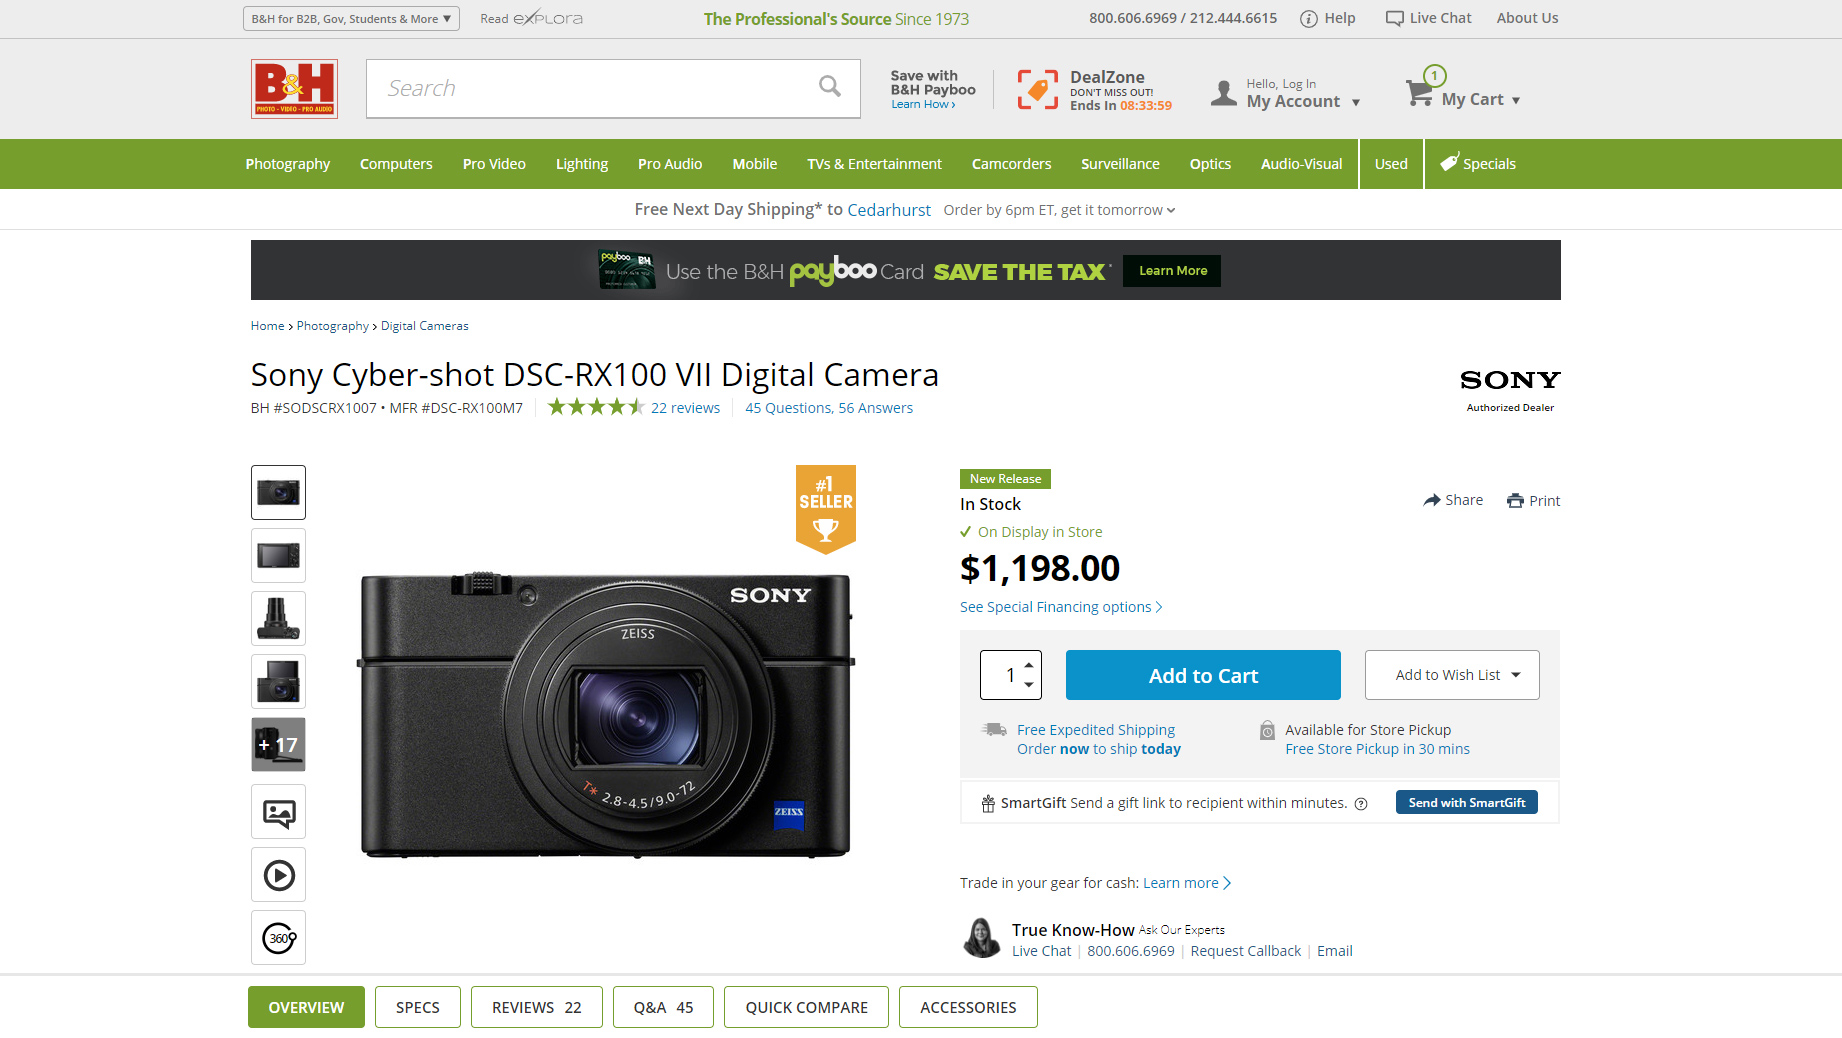Open product image gallery icon
This screenshot has width=1842, height=1038.
click(278, 812)
